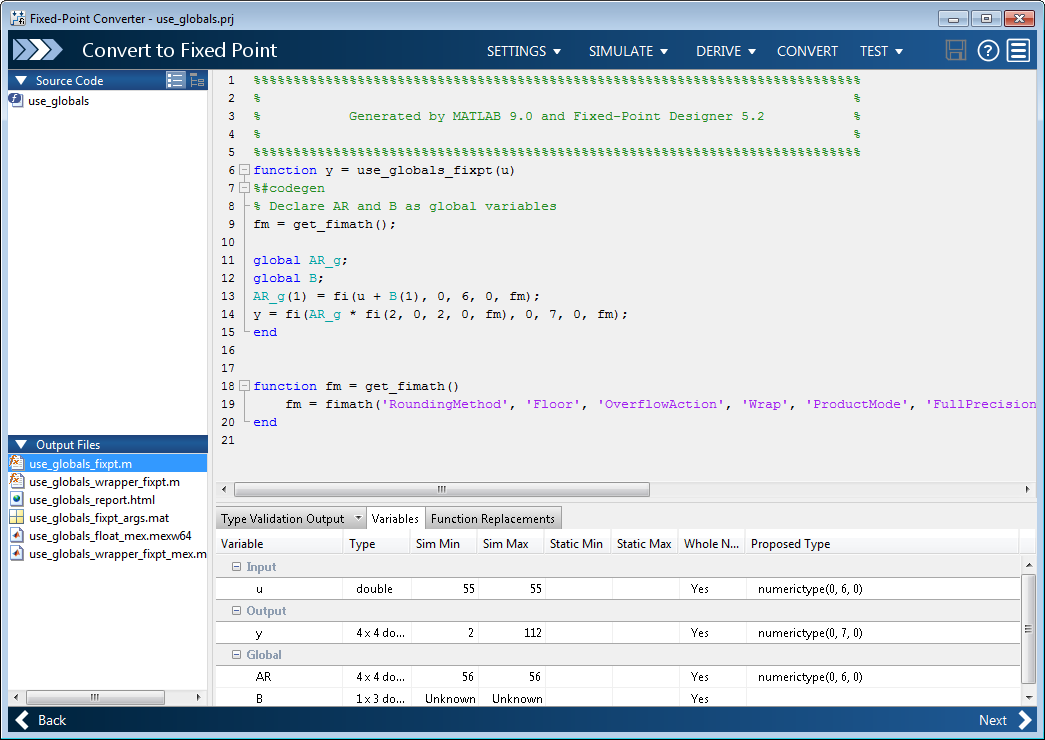Click the code editor horizontal scrollbar

[440, 490]
